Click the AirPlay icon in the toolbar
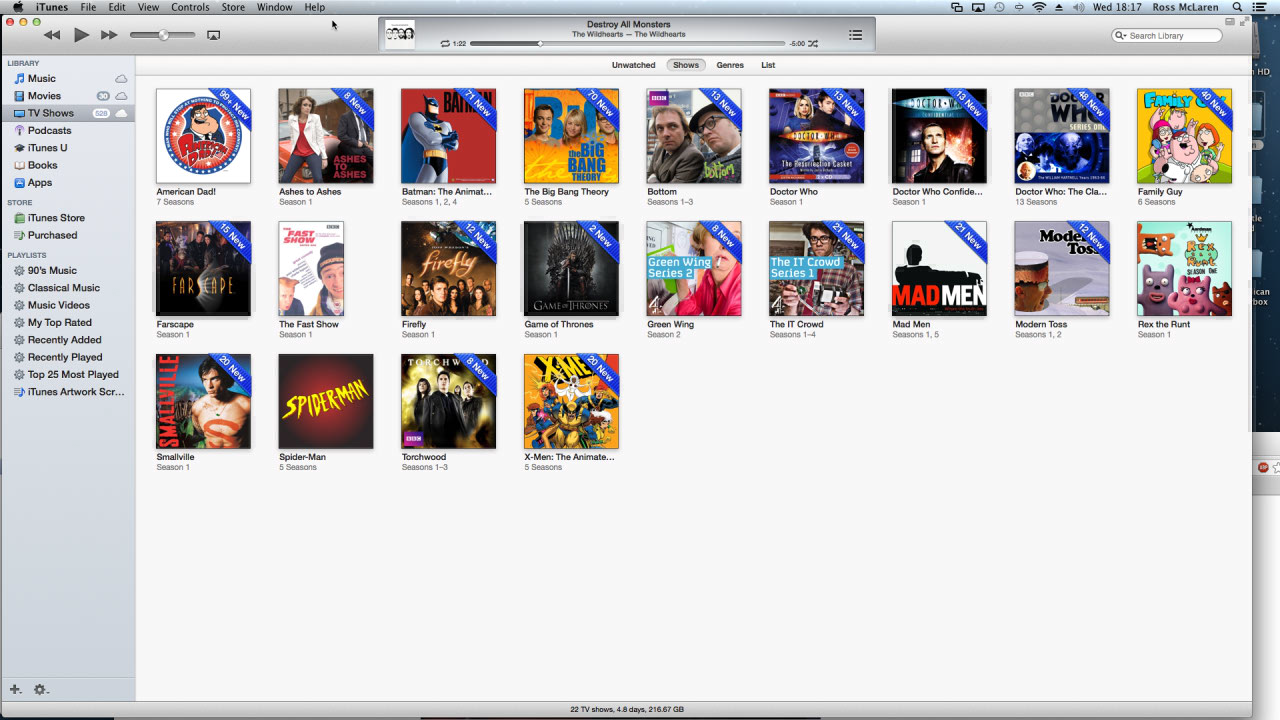Image resolution: width=1280 pixels, height=720 pixels. pos(213,34)
